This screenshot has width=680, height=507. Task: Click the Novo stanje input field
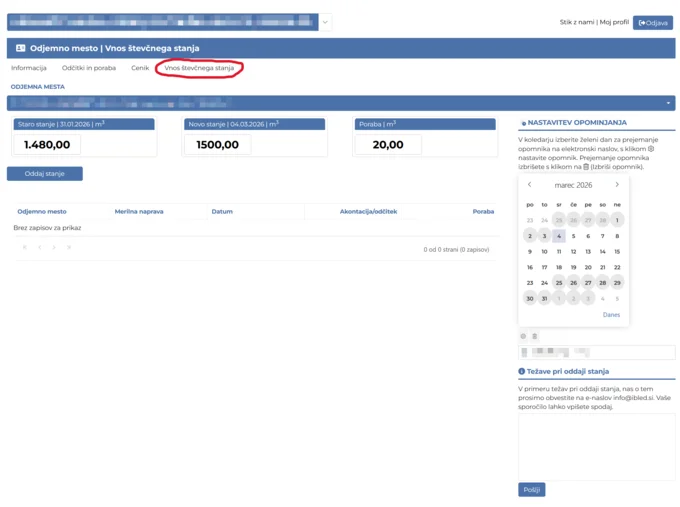pos(231,145)
